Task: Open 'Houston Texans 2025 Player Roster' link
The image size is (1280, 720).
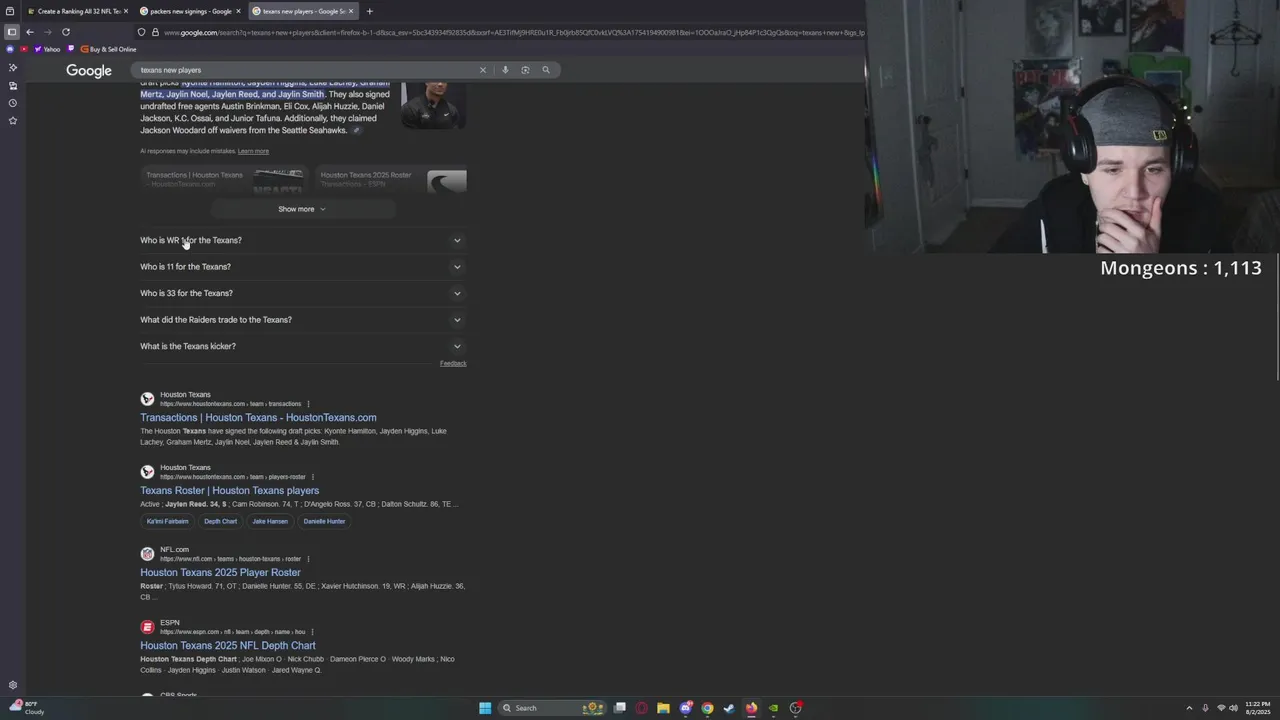Action: (220, 573)
